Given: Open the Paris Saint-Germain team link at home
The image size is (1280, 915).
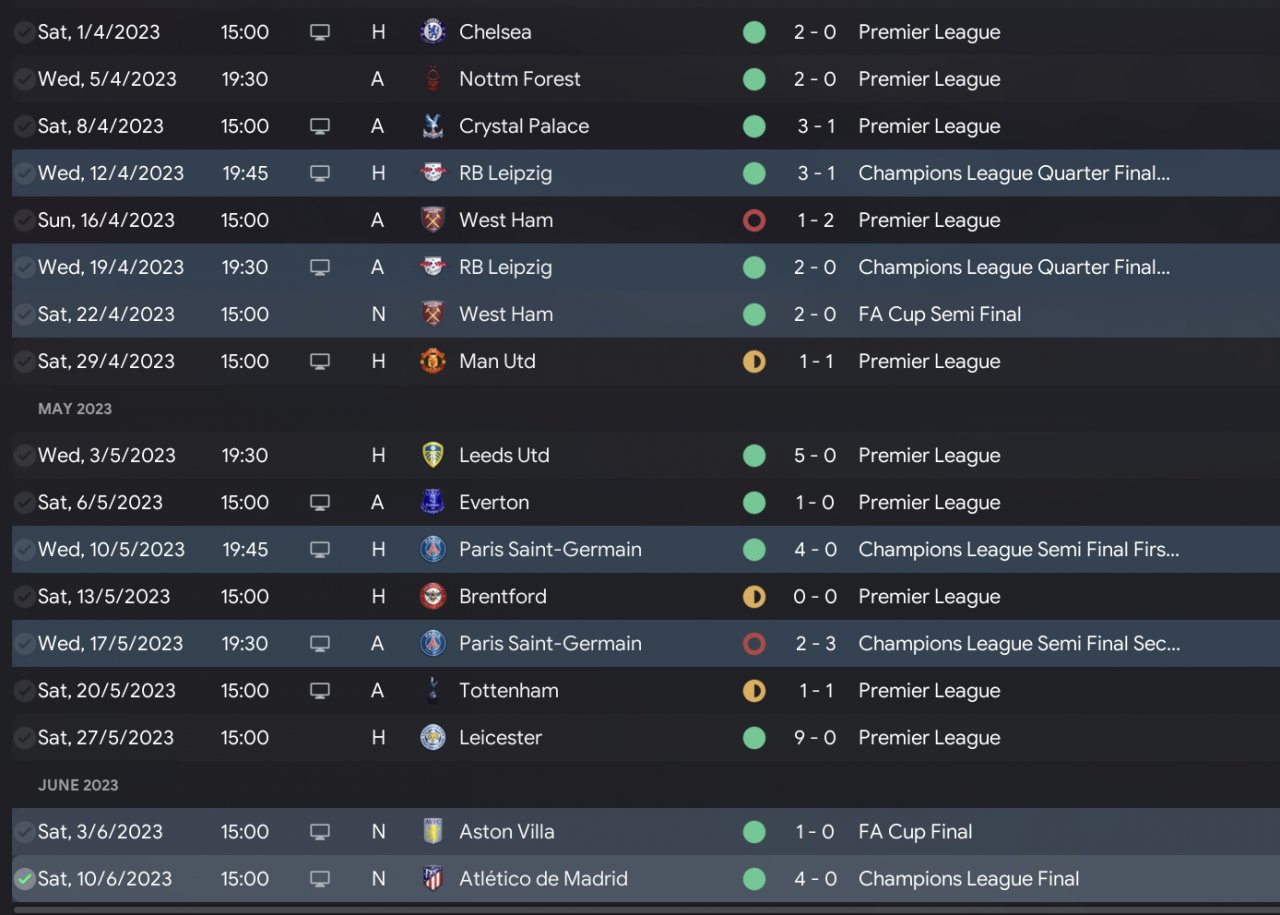Looking at the screenshot, I should 550,549.
